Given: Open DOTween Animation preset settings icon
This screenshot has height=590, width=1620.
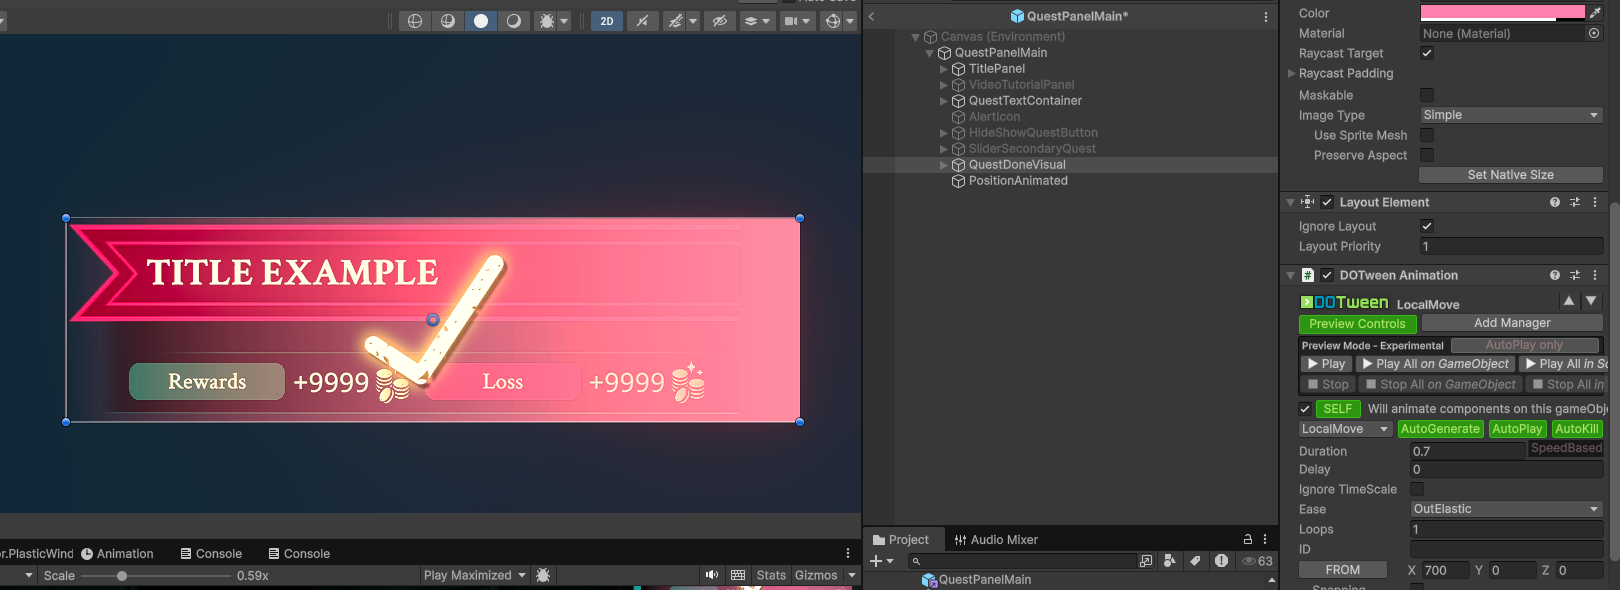Looking at the screenshot, I should pos(1575,275).
